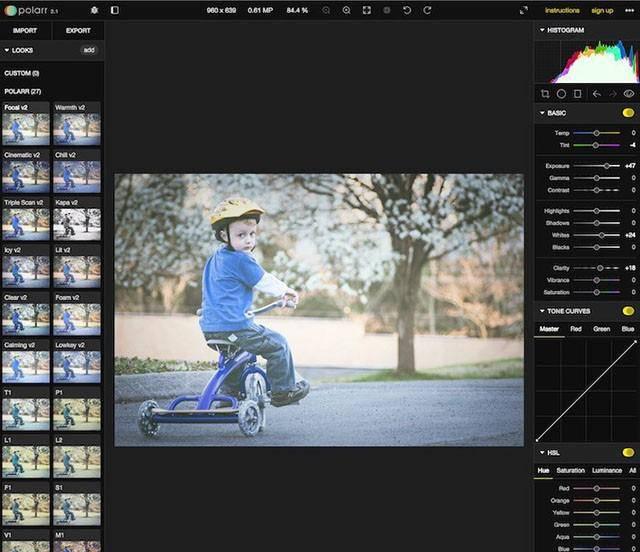Open the HSL Saturation tab
Image resolution: width=640 pixels, height=552 pixels.
(571, 470)
